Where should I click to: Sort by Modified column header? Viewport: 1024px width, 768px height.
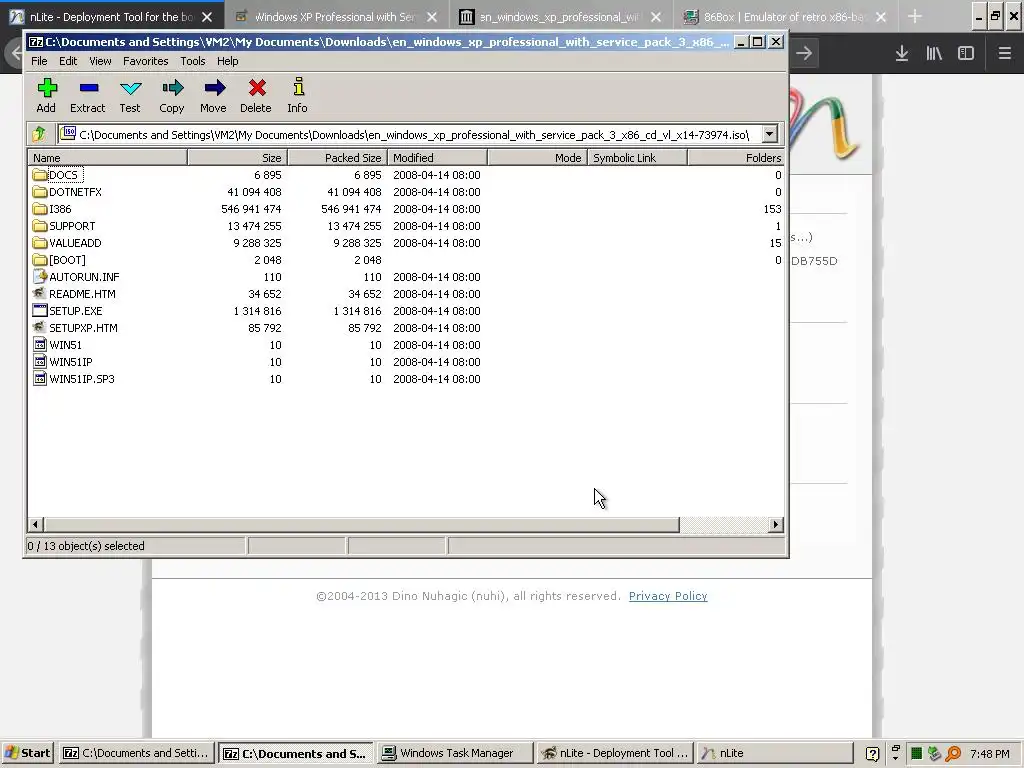(438, 158)
